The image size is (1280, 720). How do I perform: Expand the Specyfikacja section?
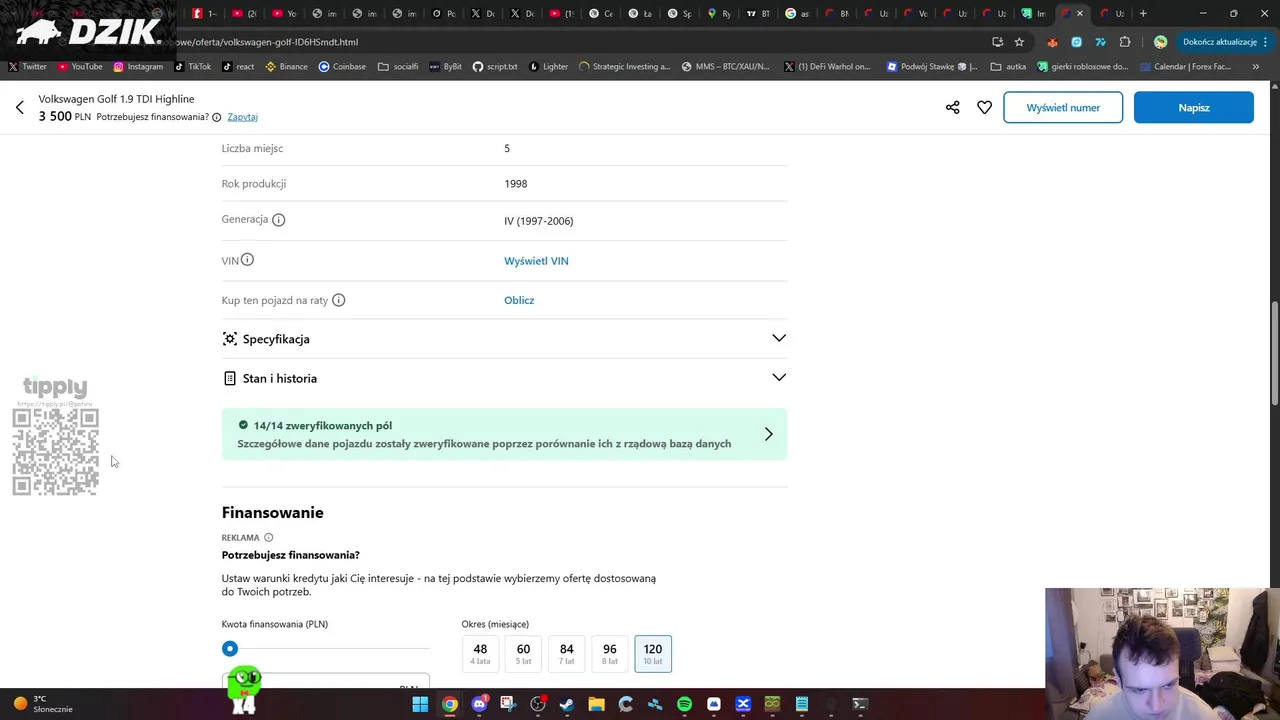click(x=504, y=339)
